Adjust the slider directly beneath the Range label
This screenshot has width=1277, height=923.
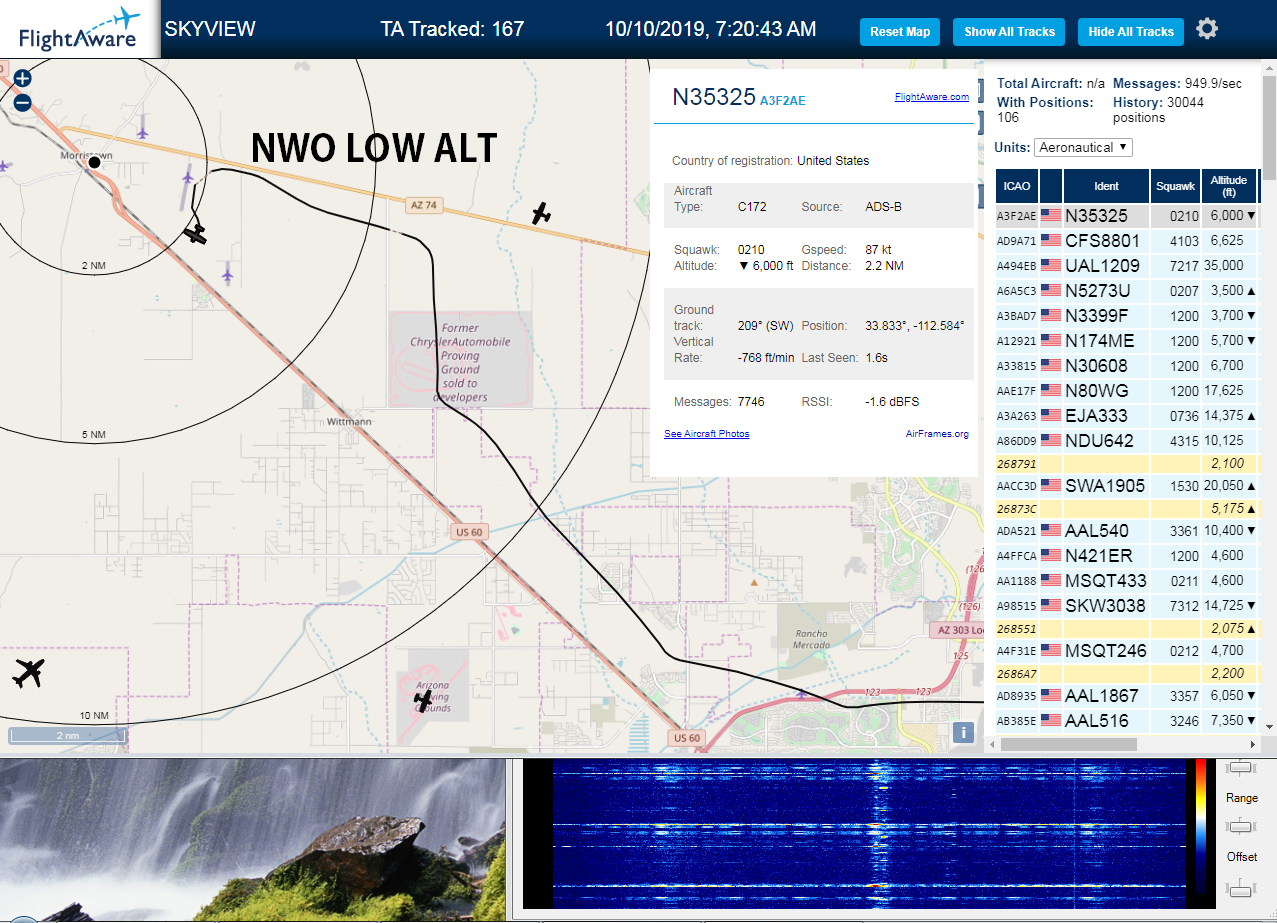pos(1241,826)
